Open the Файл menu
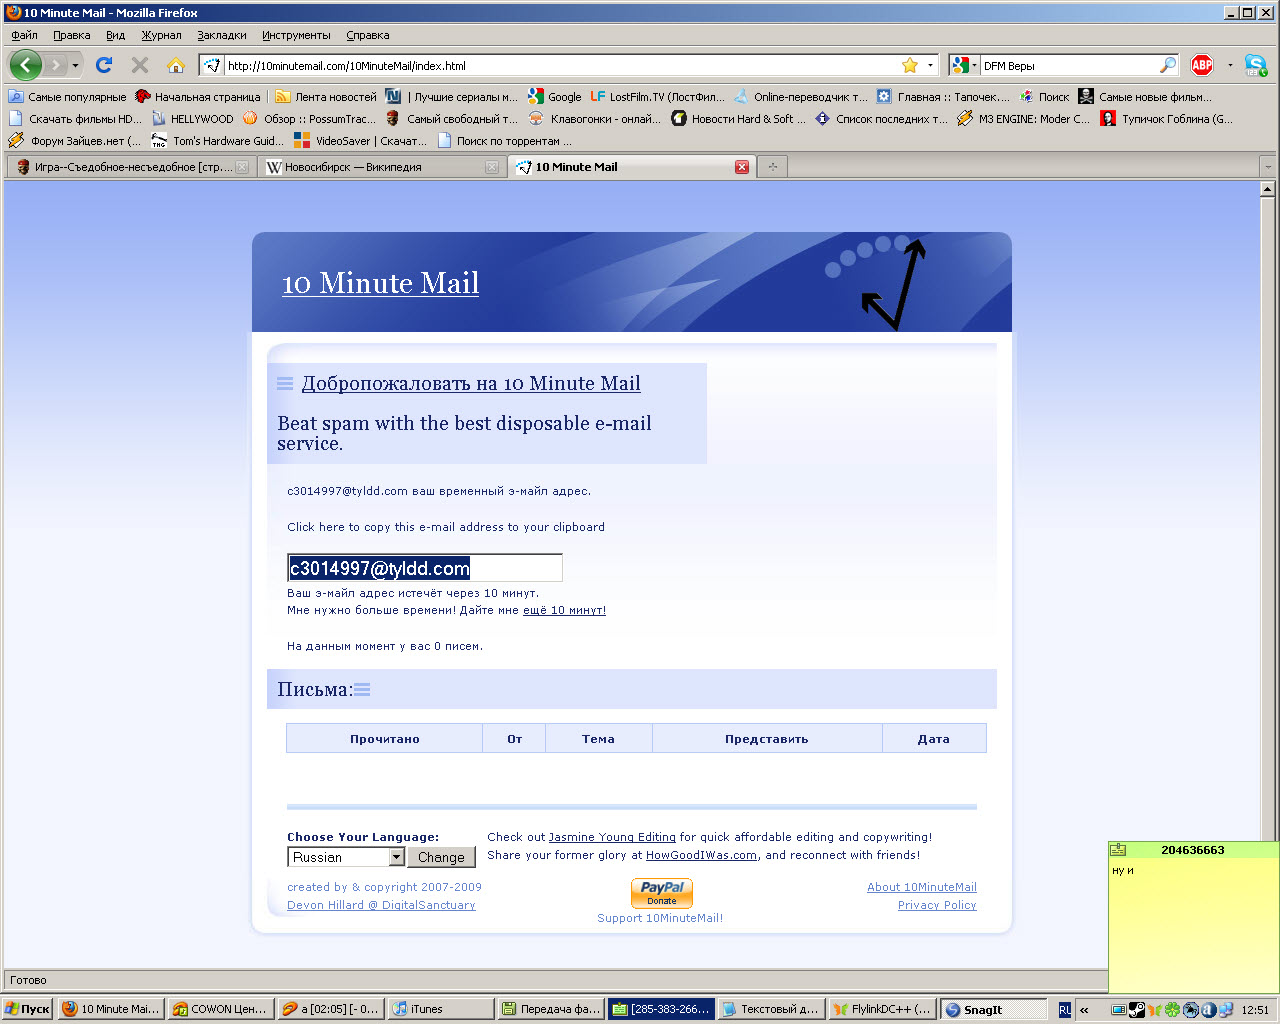Viewport: 1280px width, 1024px height. (x=24, y=35)
